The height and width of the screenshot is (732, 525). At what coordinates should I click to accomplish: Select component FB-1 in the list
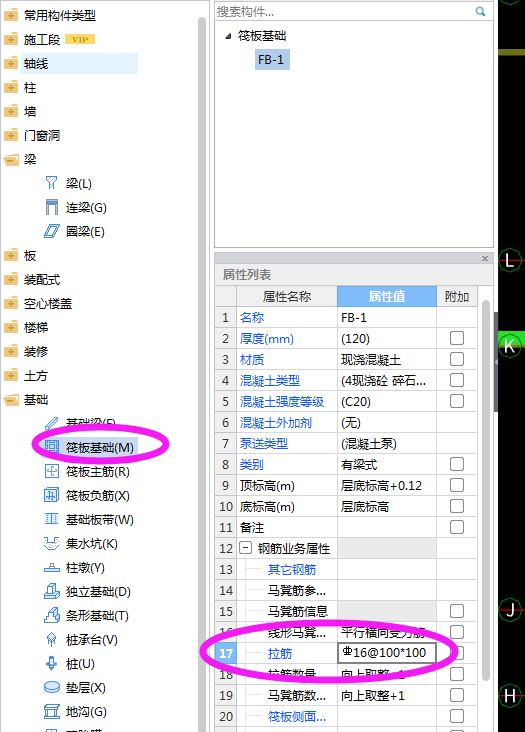272,60
